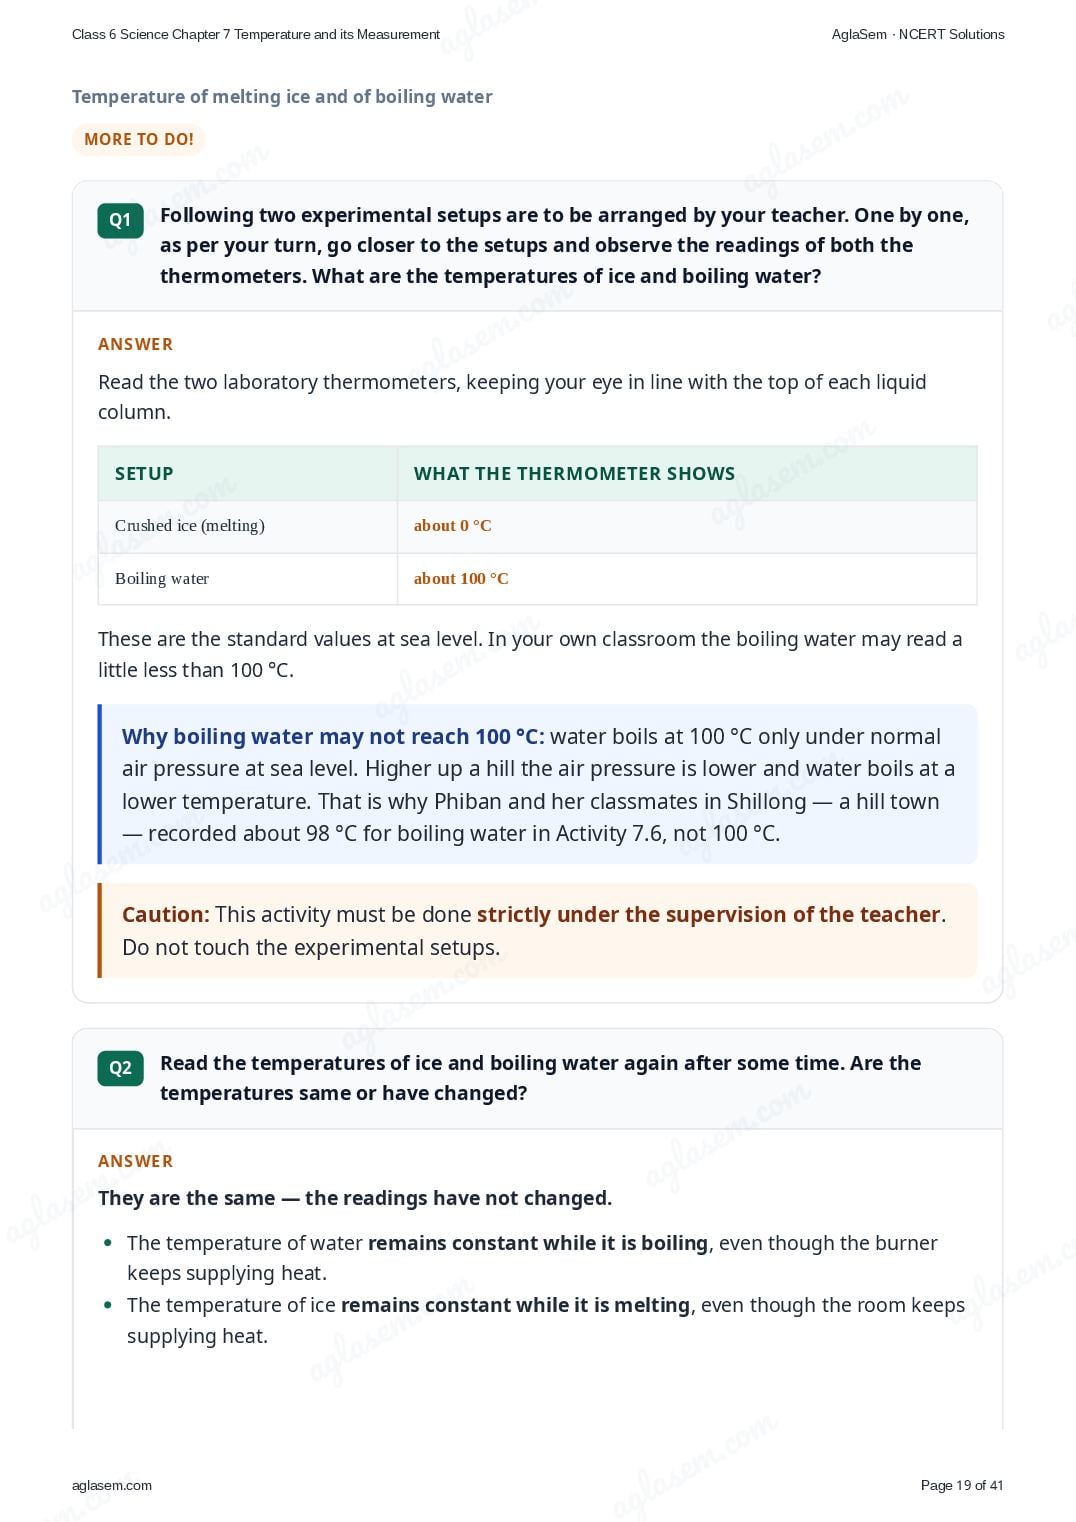Click the Caution note box
Screen dimensions: 1076x1522
(538, 930)
